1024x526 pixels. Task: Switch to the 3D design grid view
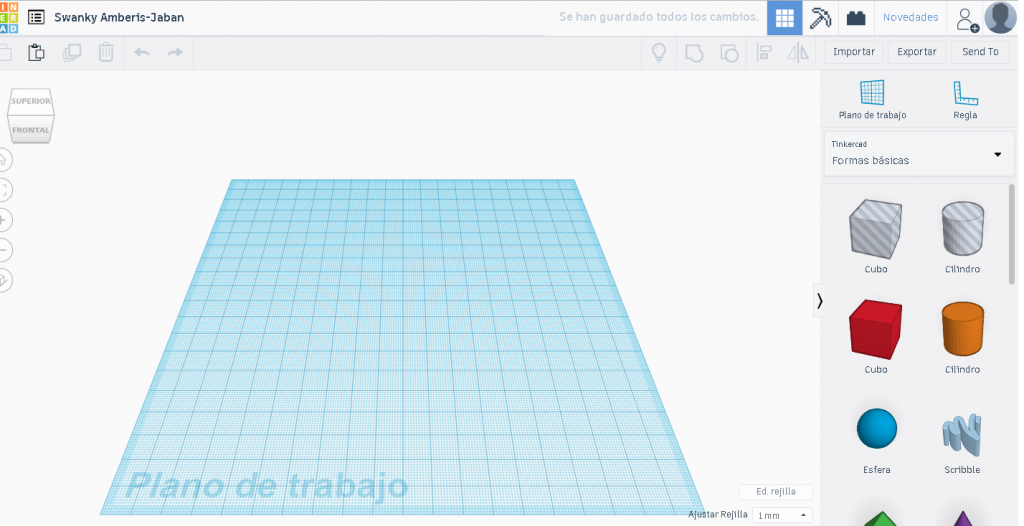tap(784, 18)
